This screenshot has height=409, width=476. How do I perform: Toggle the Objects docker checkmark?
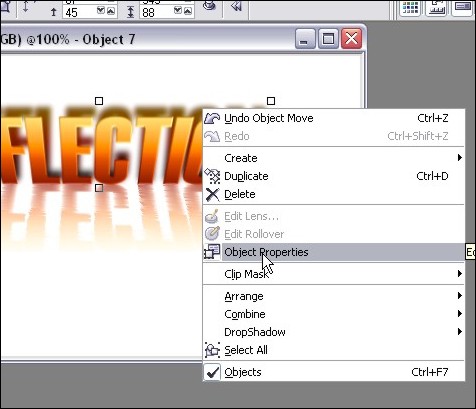(x=212, y=372)
